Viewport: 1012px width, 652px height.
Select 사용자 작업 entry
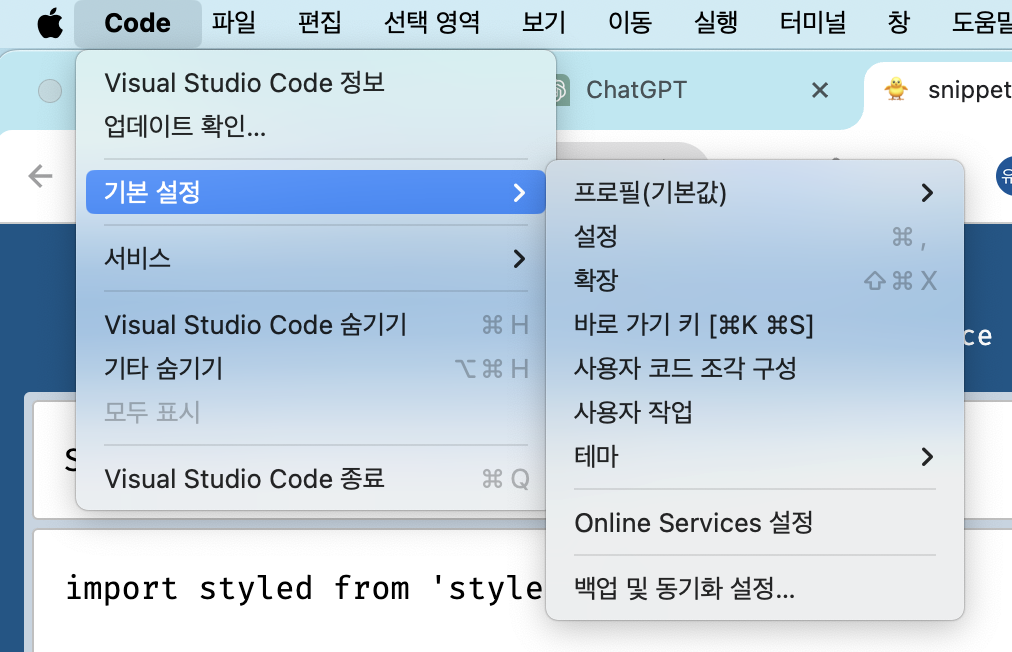(754, 412)
